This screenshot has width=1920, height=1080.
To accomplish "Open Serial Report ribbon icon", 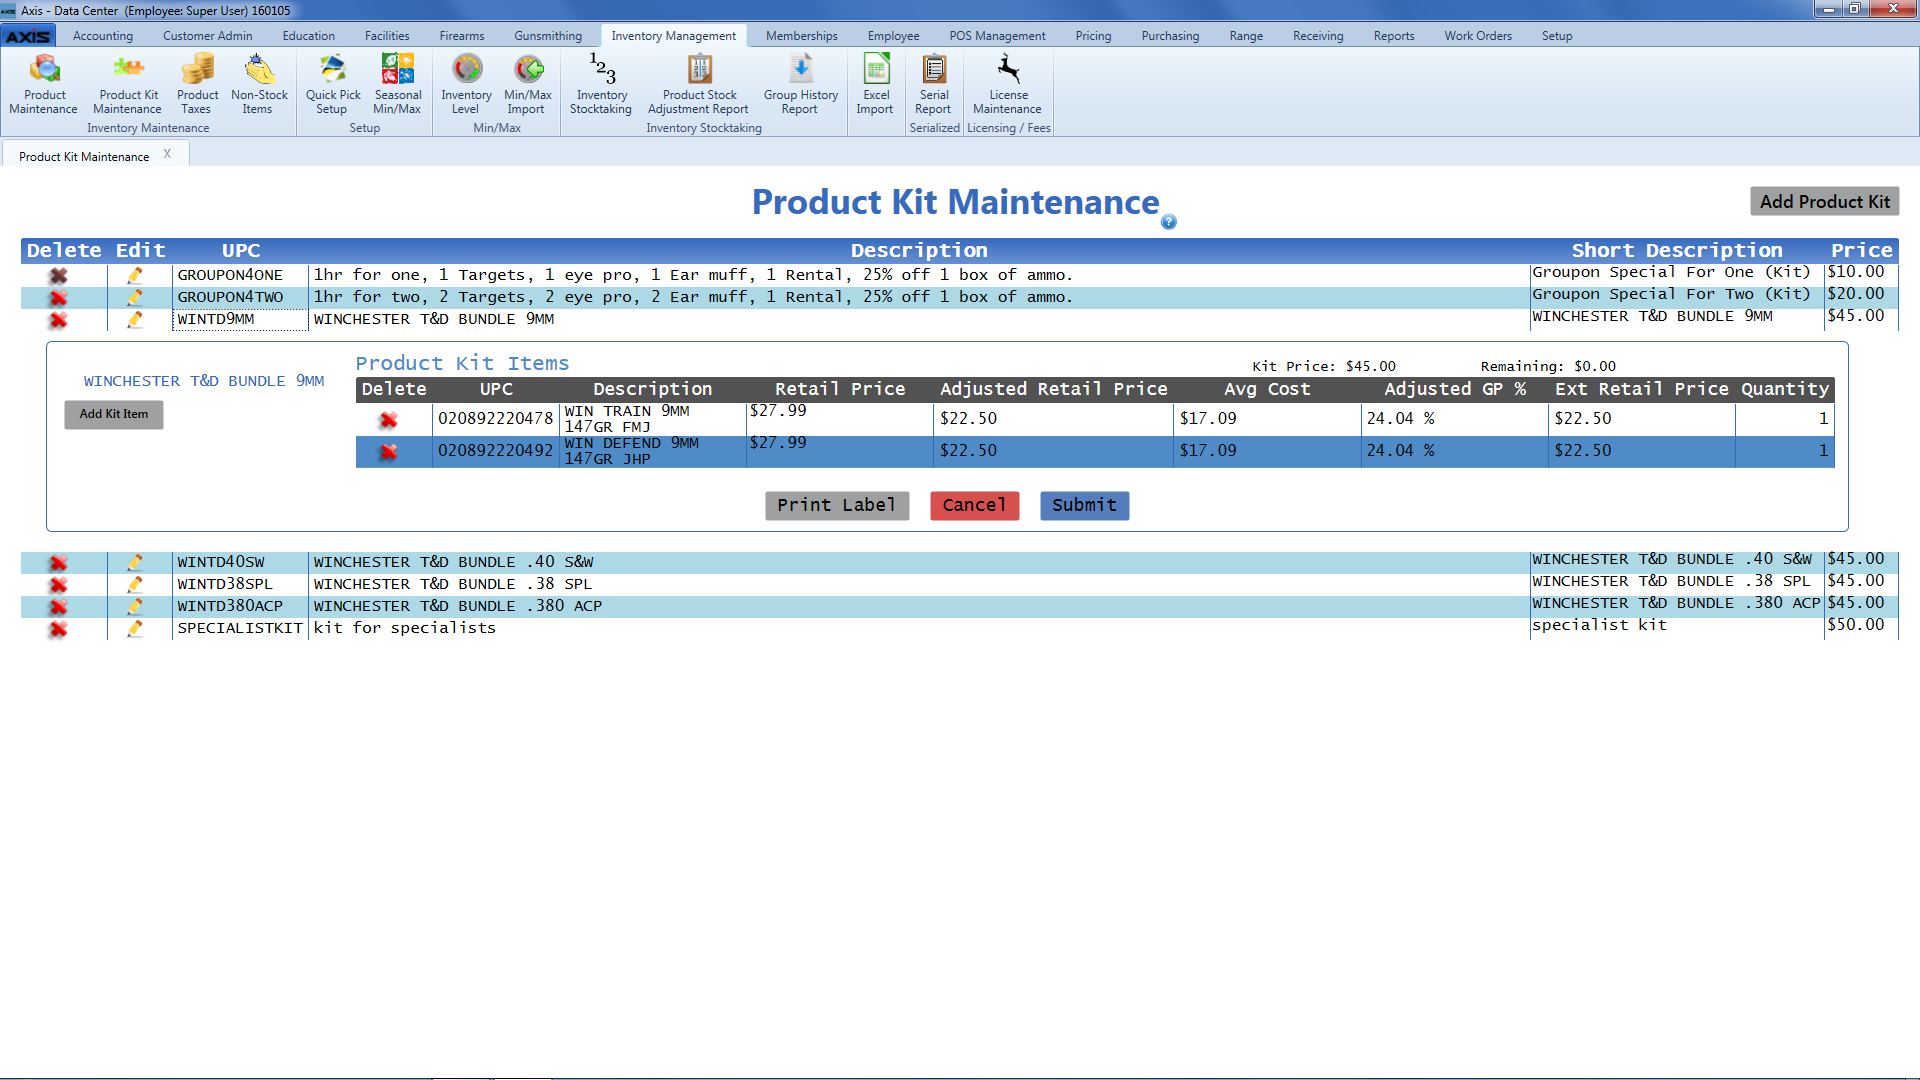I will click(933, 84).
